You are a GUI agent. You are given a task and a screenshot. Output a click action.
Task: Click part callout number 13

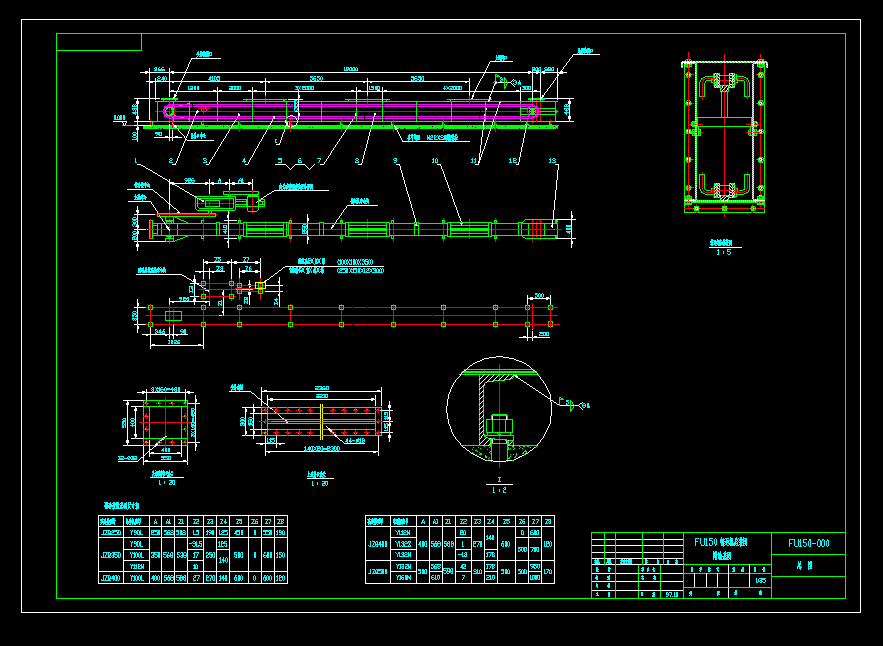[552, 161]
